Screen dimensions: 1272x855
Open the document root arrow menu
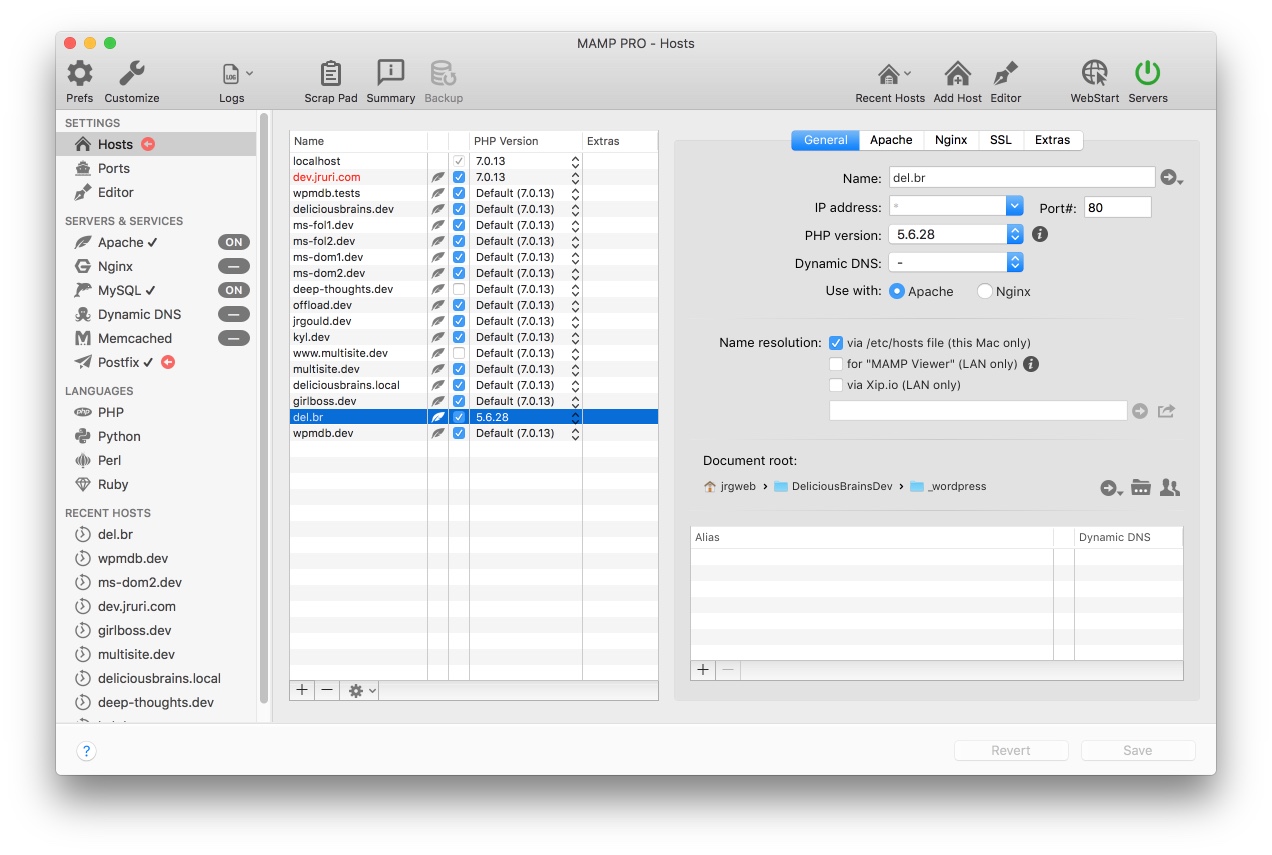tap(1111, 488)
